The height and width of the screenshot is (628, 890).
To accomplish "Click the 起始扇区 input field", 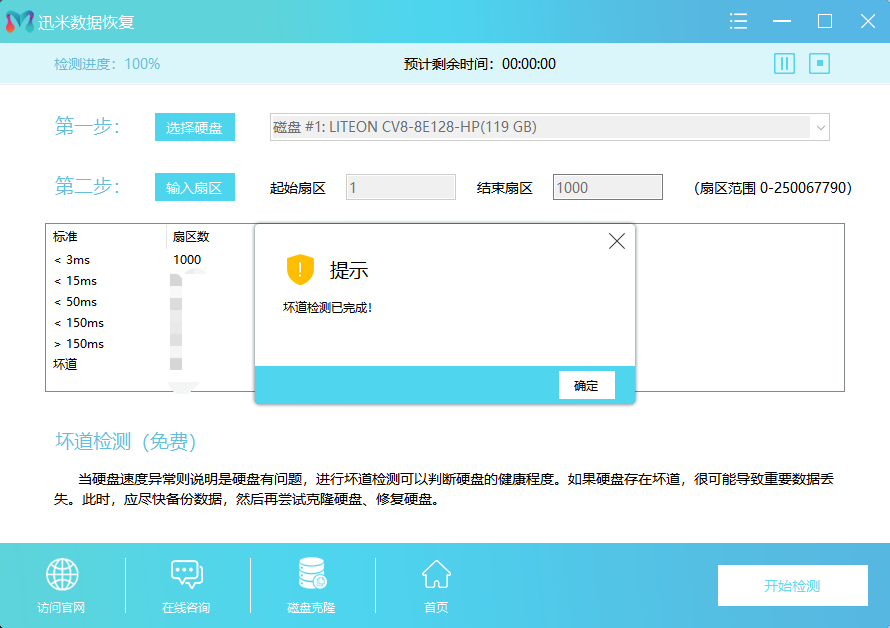I will click(400, 186).
